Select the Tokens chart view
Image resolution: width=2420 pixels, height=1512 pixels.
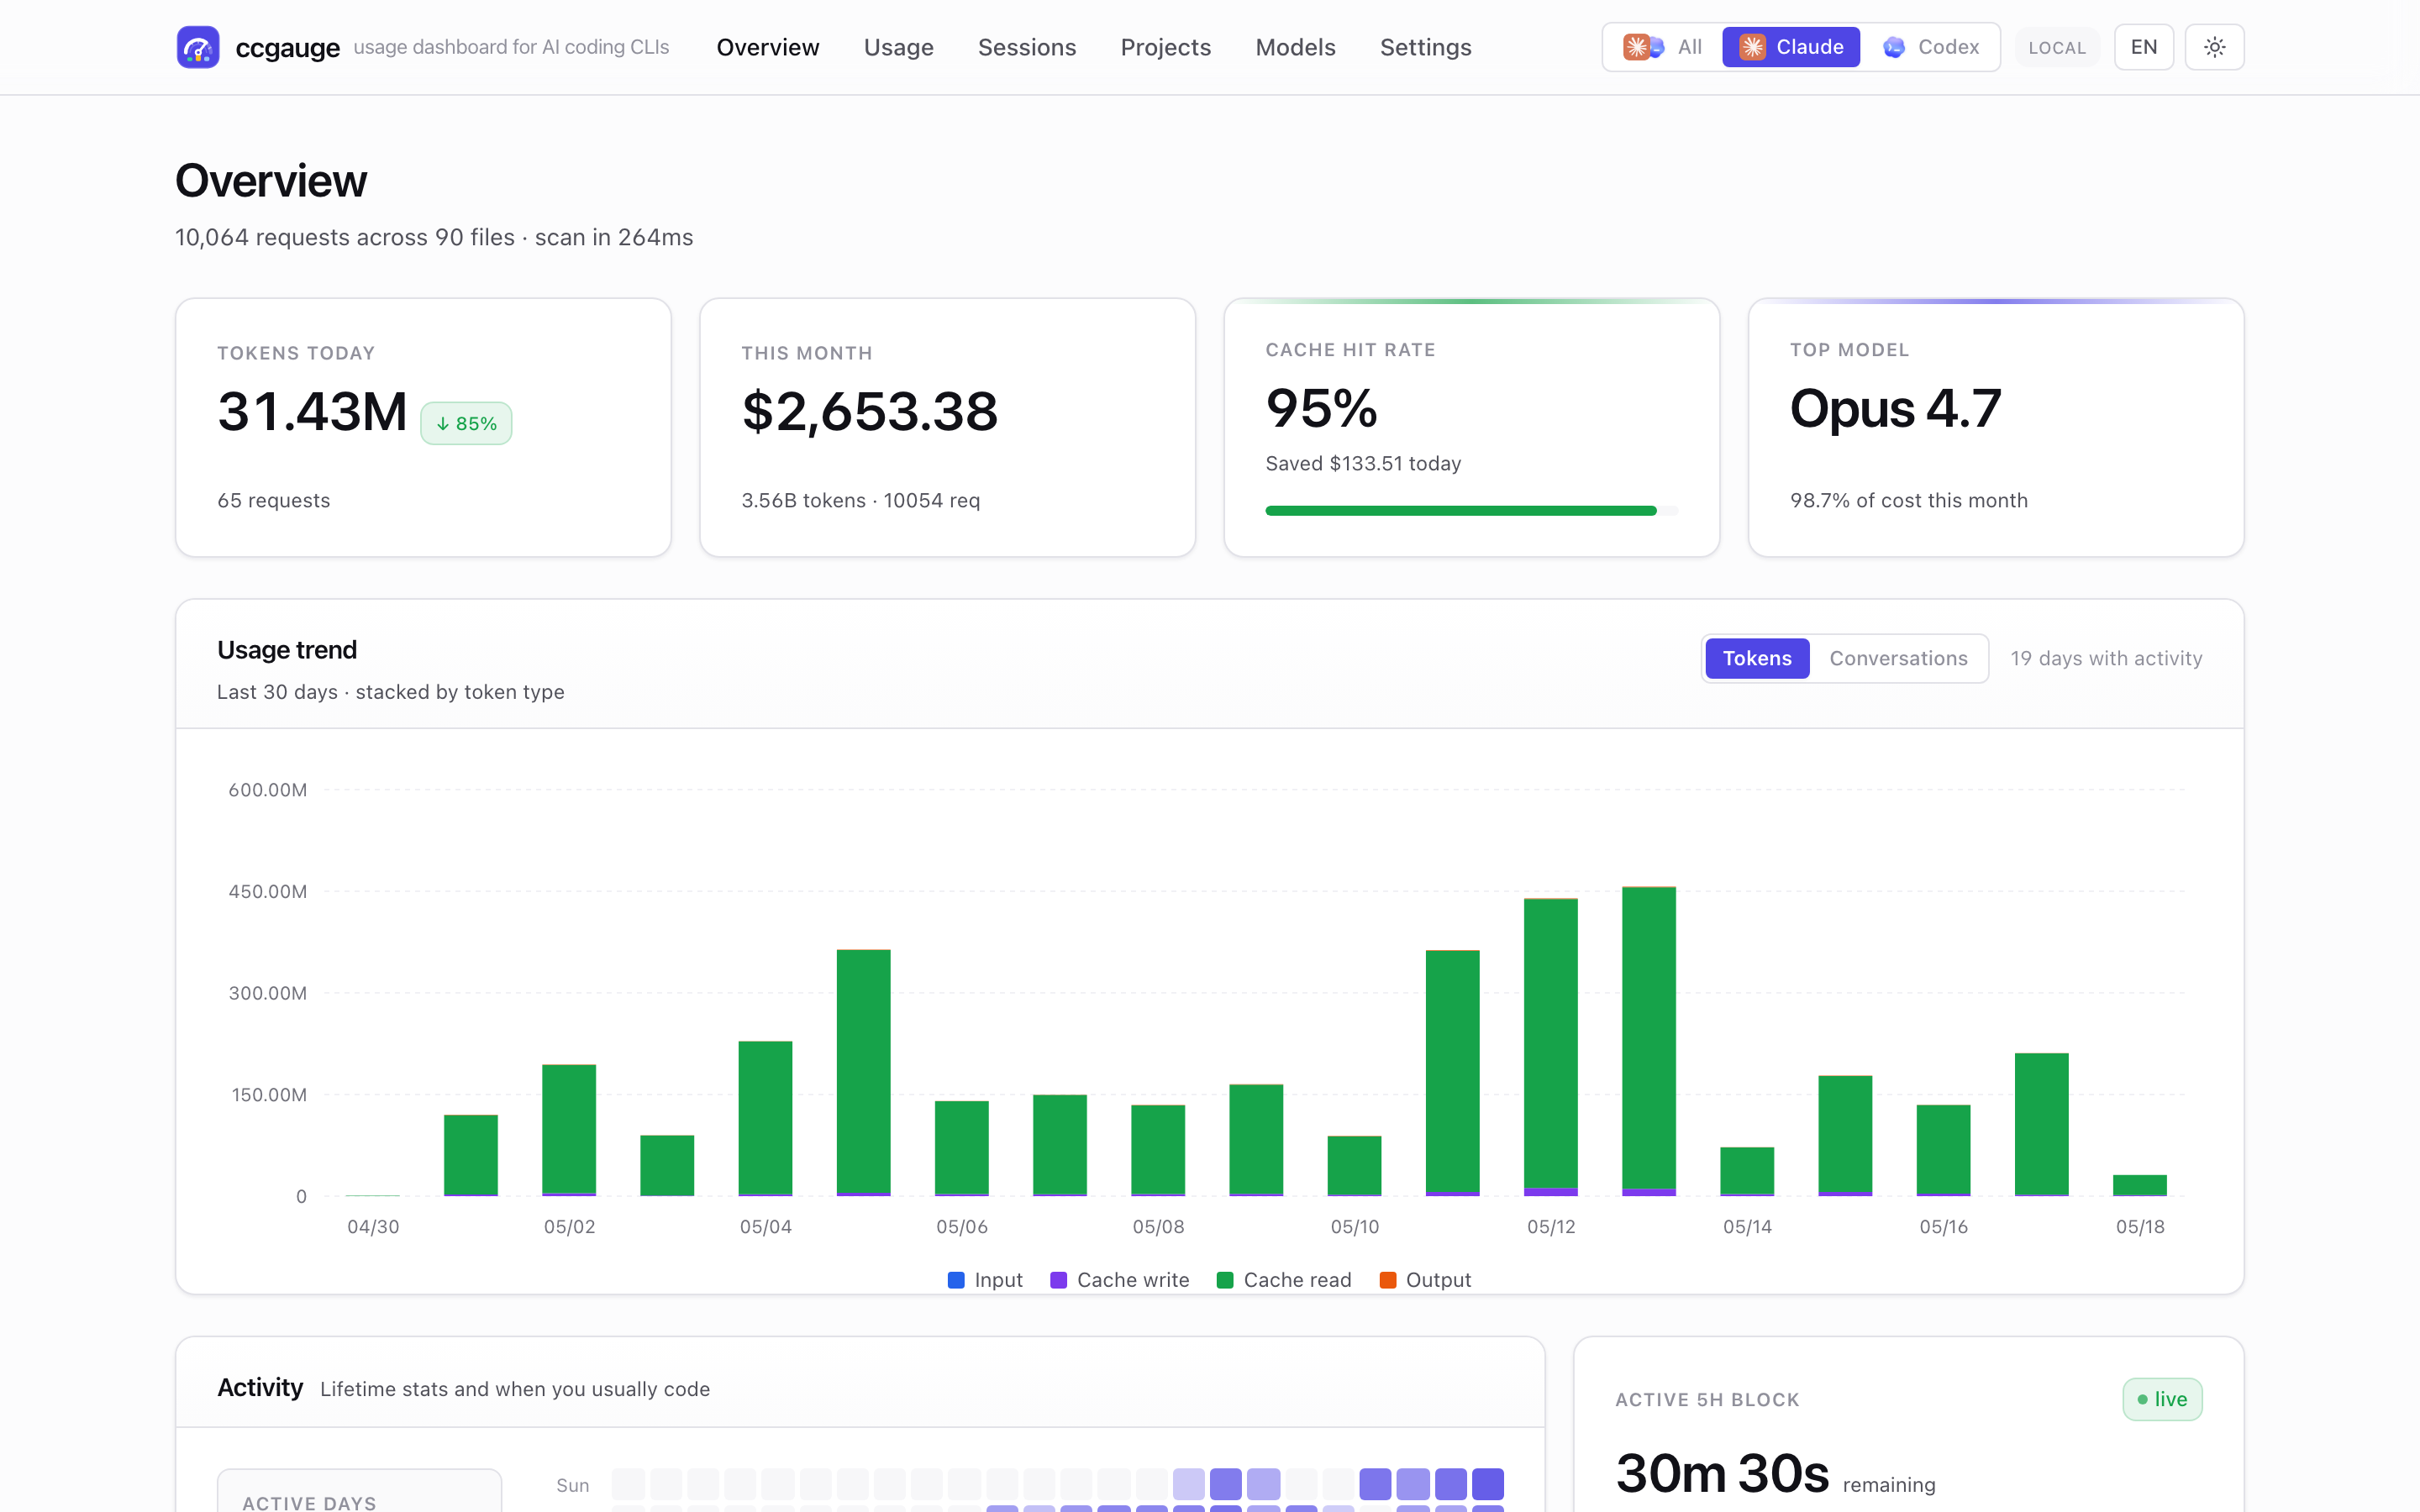(x=1757, y=658)
